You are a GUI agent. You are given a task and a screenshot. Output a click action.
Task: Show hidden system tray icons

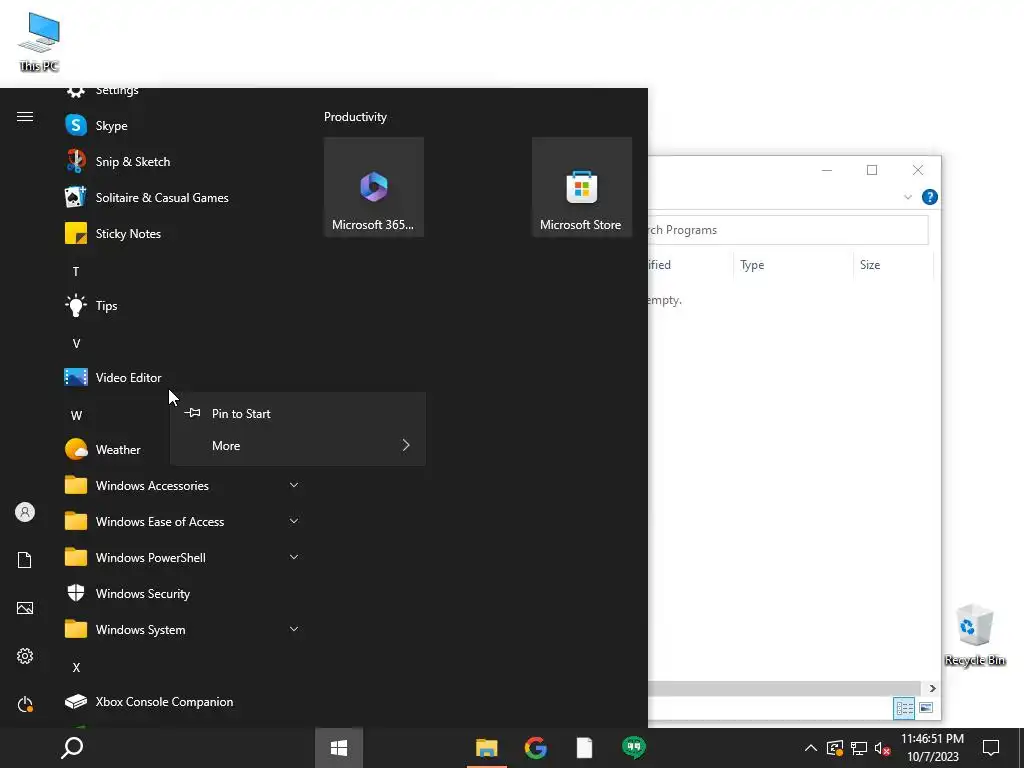810,748
